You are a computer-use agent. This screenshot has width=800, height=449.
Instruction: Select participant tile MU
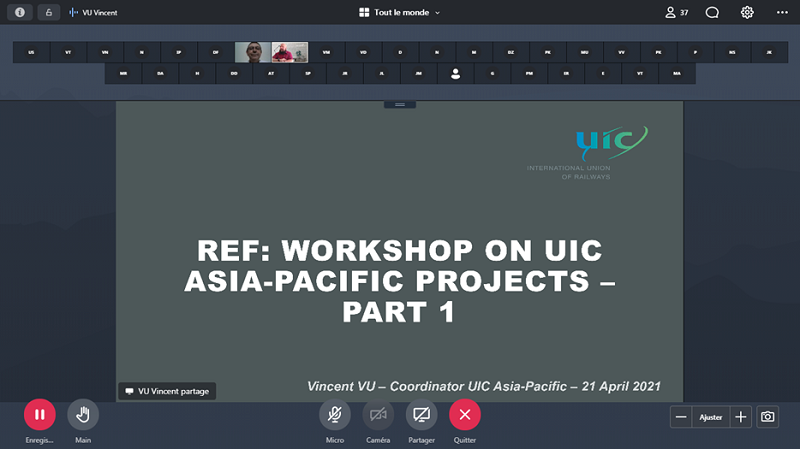coord(585,53)
